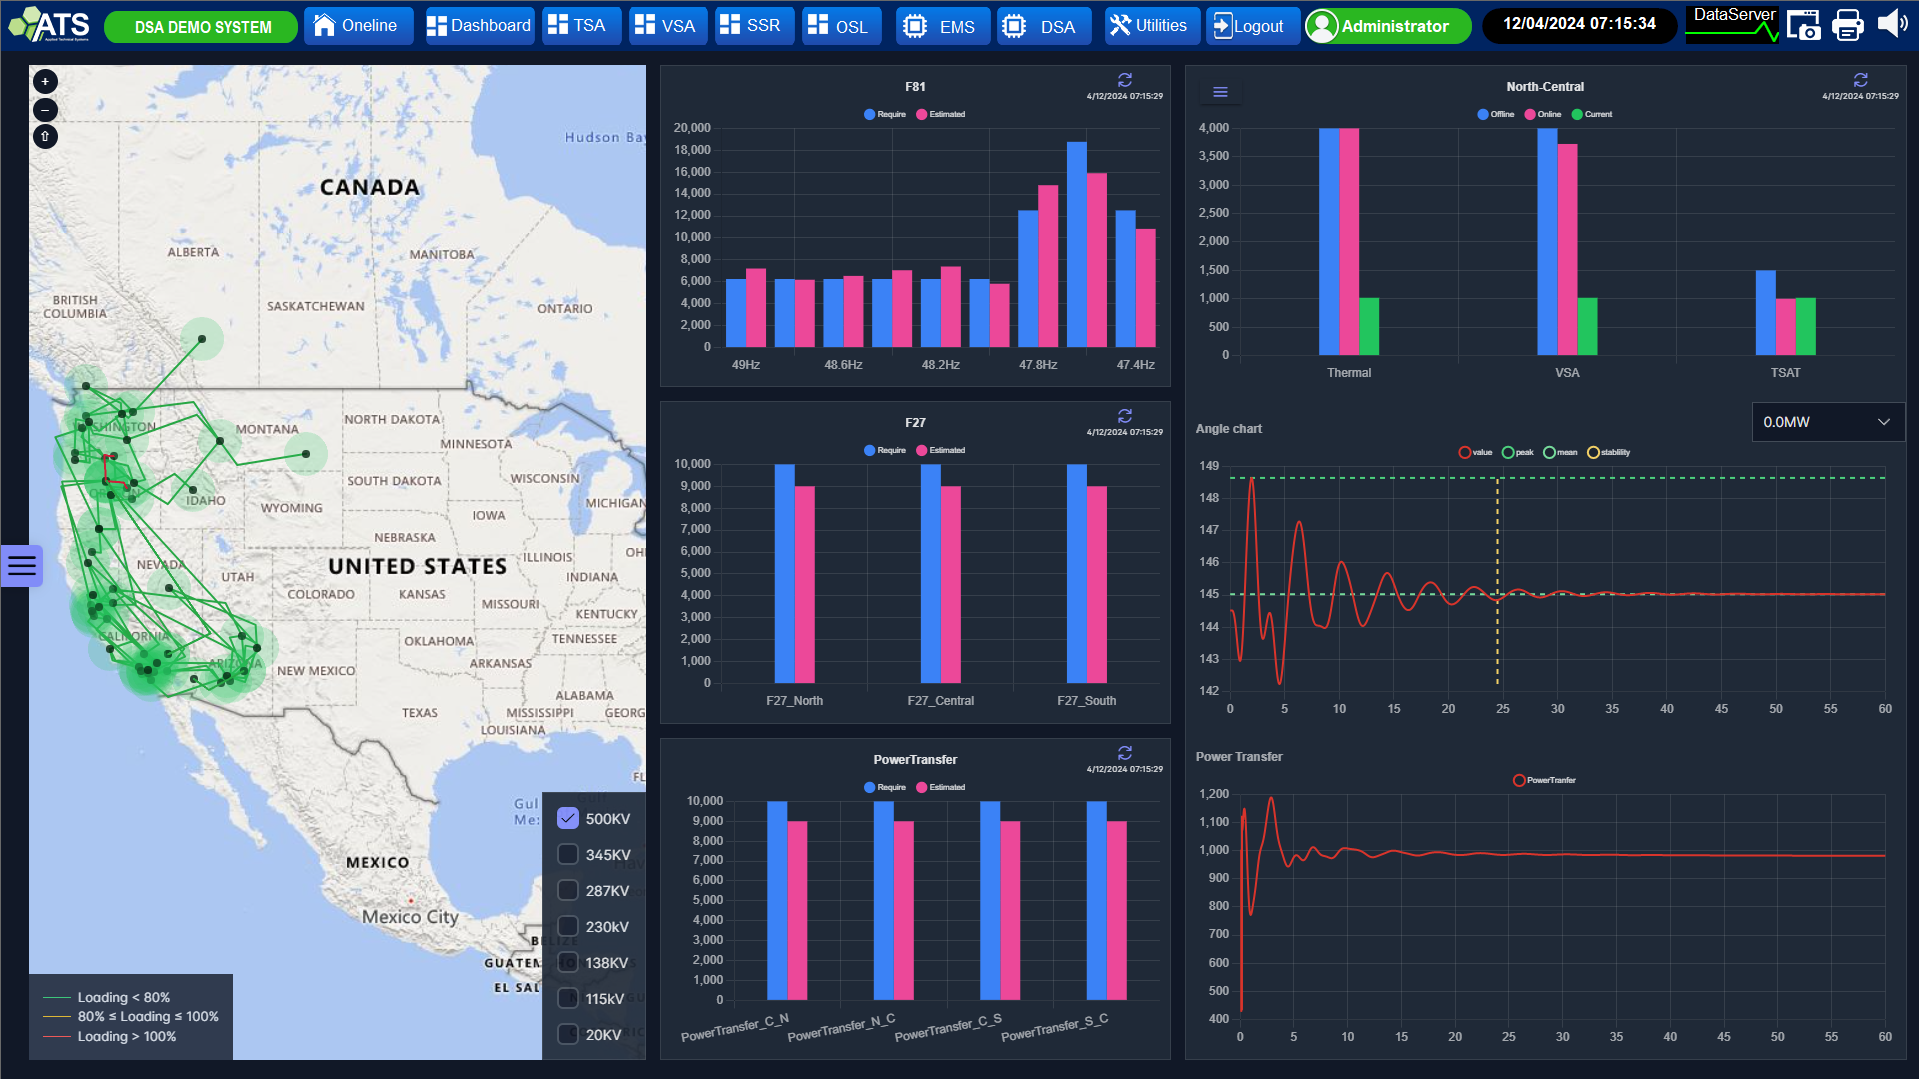This screenshot has height=1079, width=1919.
Task: Refresh the PowerTransfer bar chart
Action: (x=1124, y=753)
